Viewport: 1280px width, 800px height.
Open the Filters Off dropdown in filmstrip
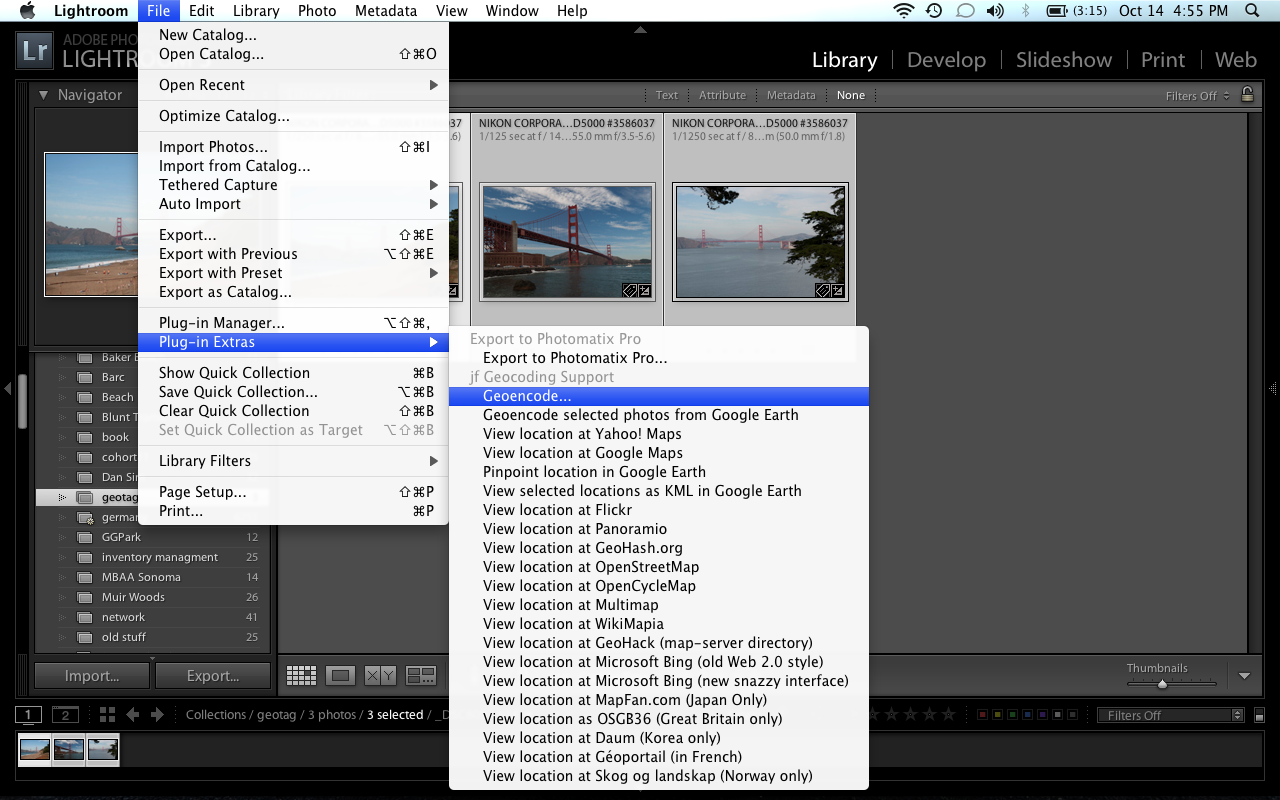coord(1170,715)
